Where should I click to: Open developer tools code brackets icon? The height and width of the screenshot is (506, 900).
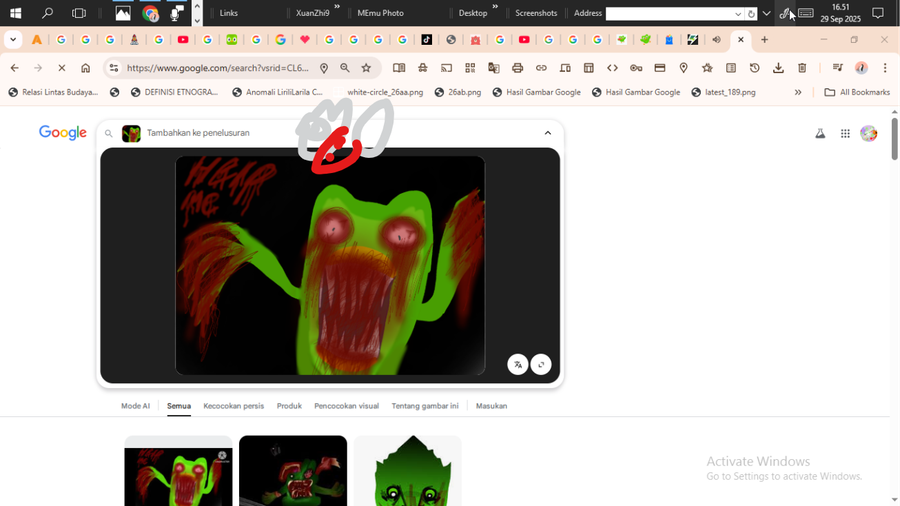click(612, 68)
